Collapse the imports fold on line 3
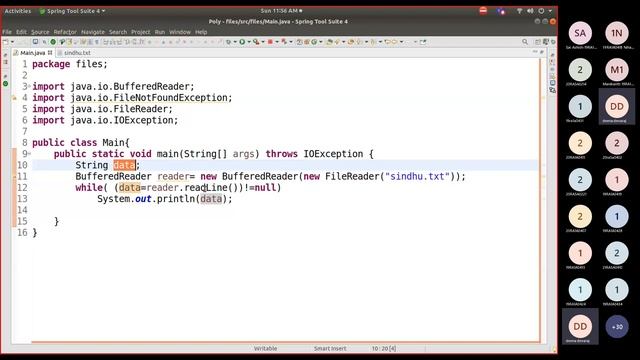 click(29, 86)
